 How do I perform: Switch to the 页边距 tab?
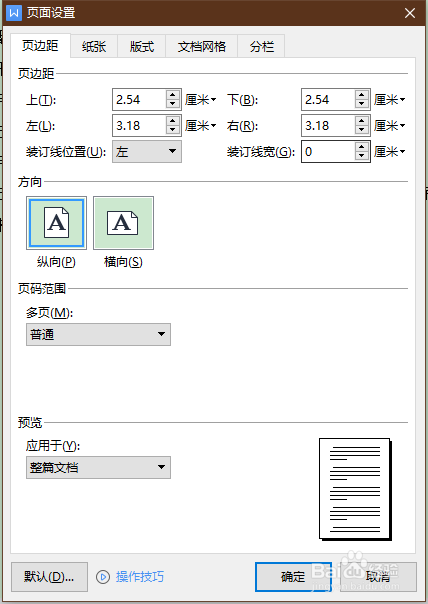pos(40,46)
